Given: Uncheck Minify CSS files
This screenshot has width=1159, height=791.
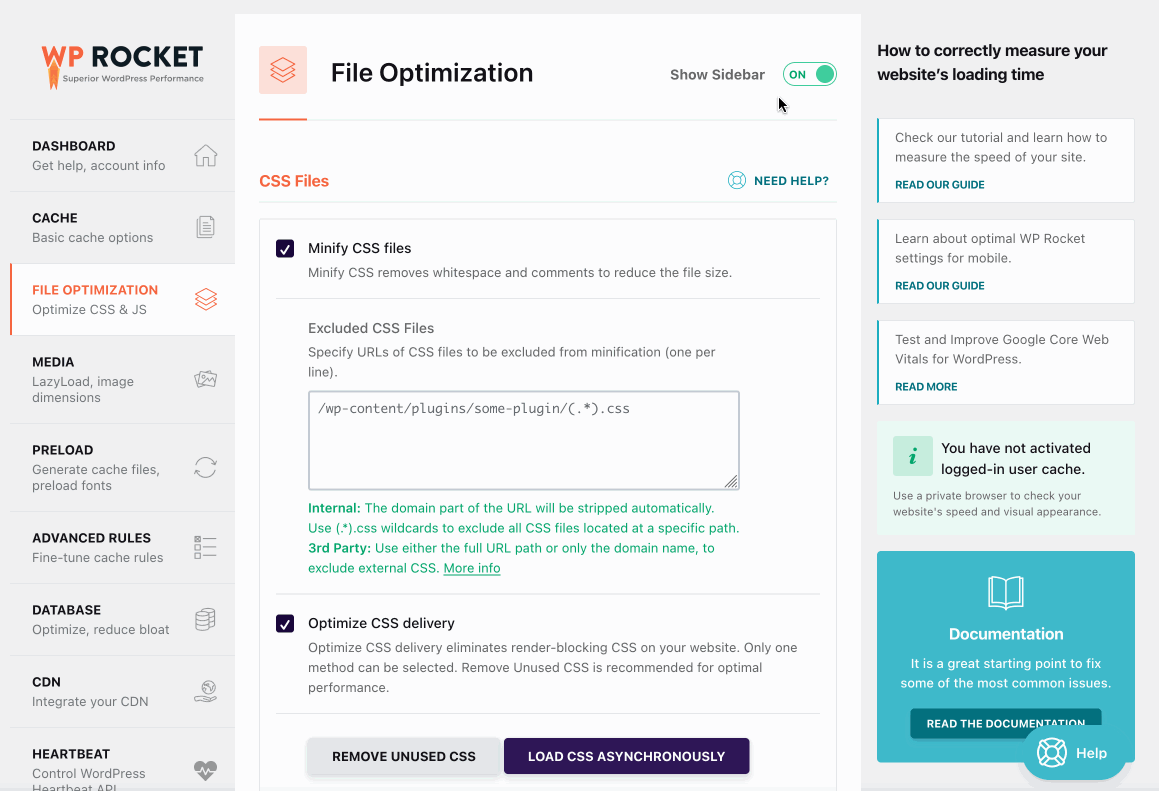Looking at the screenshot, I should click(285, 248).
